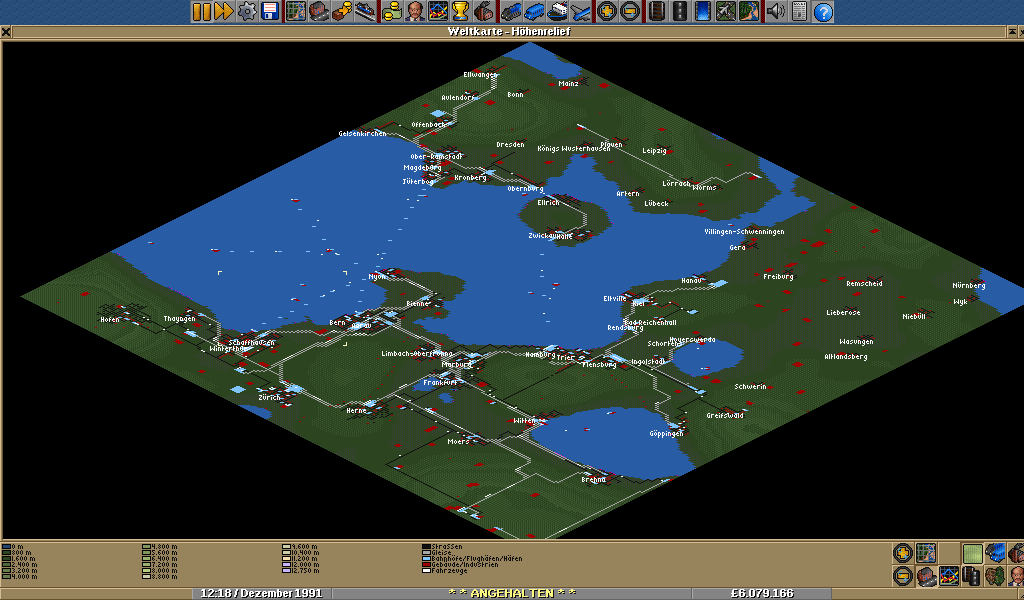The width and height of the screenshot is (1024, 600).
Task: Click the sound and music speaker icon
Action: [x=775, y=12]
